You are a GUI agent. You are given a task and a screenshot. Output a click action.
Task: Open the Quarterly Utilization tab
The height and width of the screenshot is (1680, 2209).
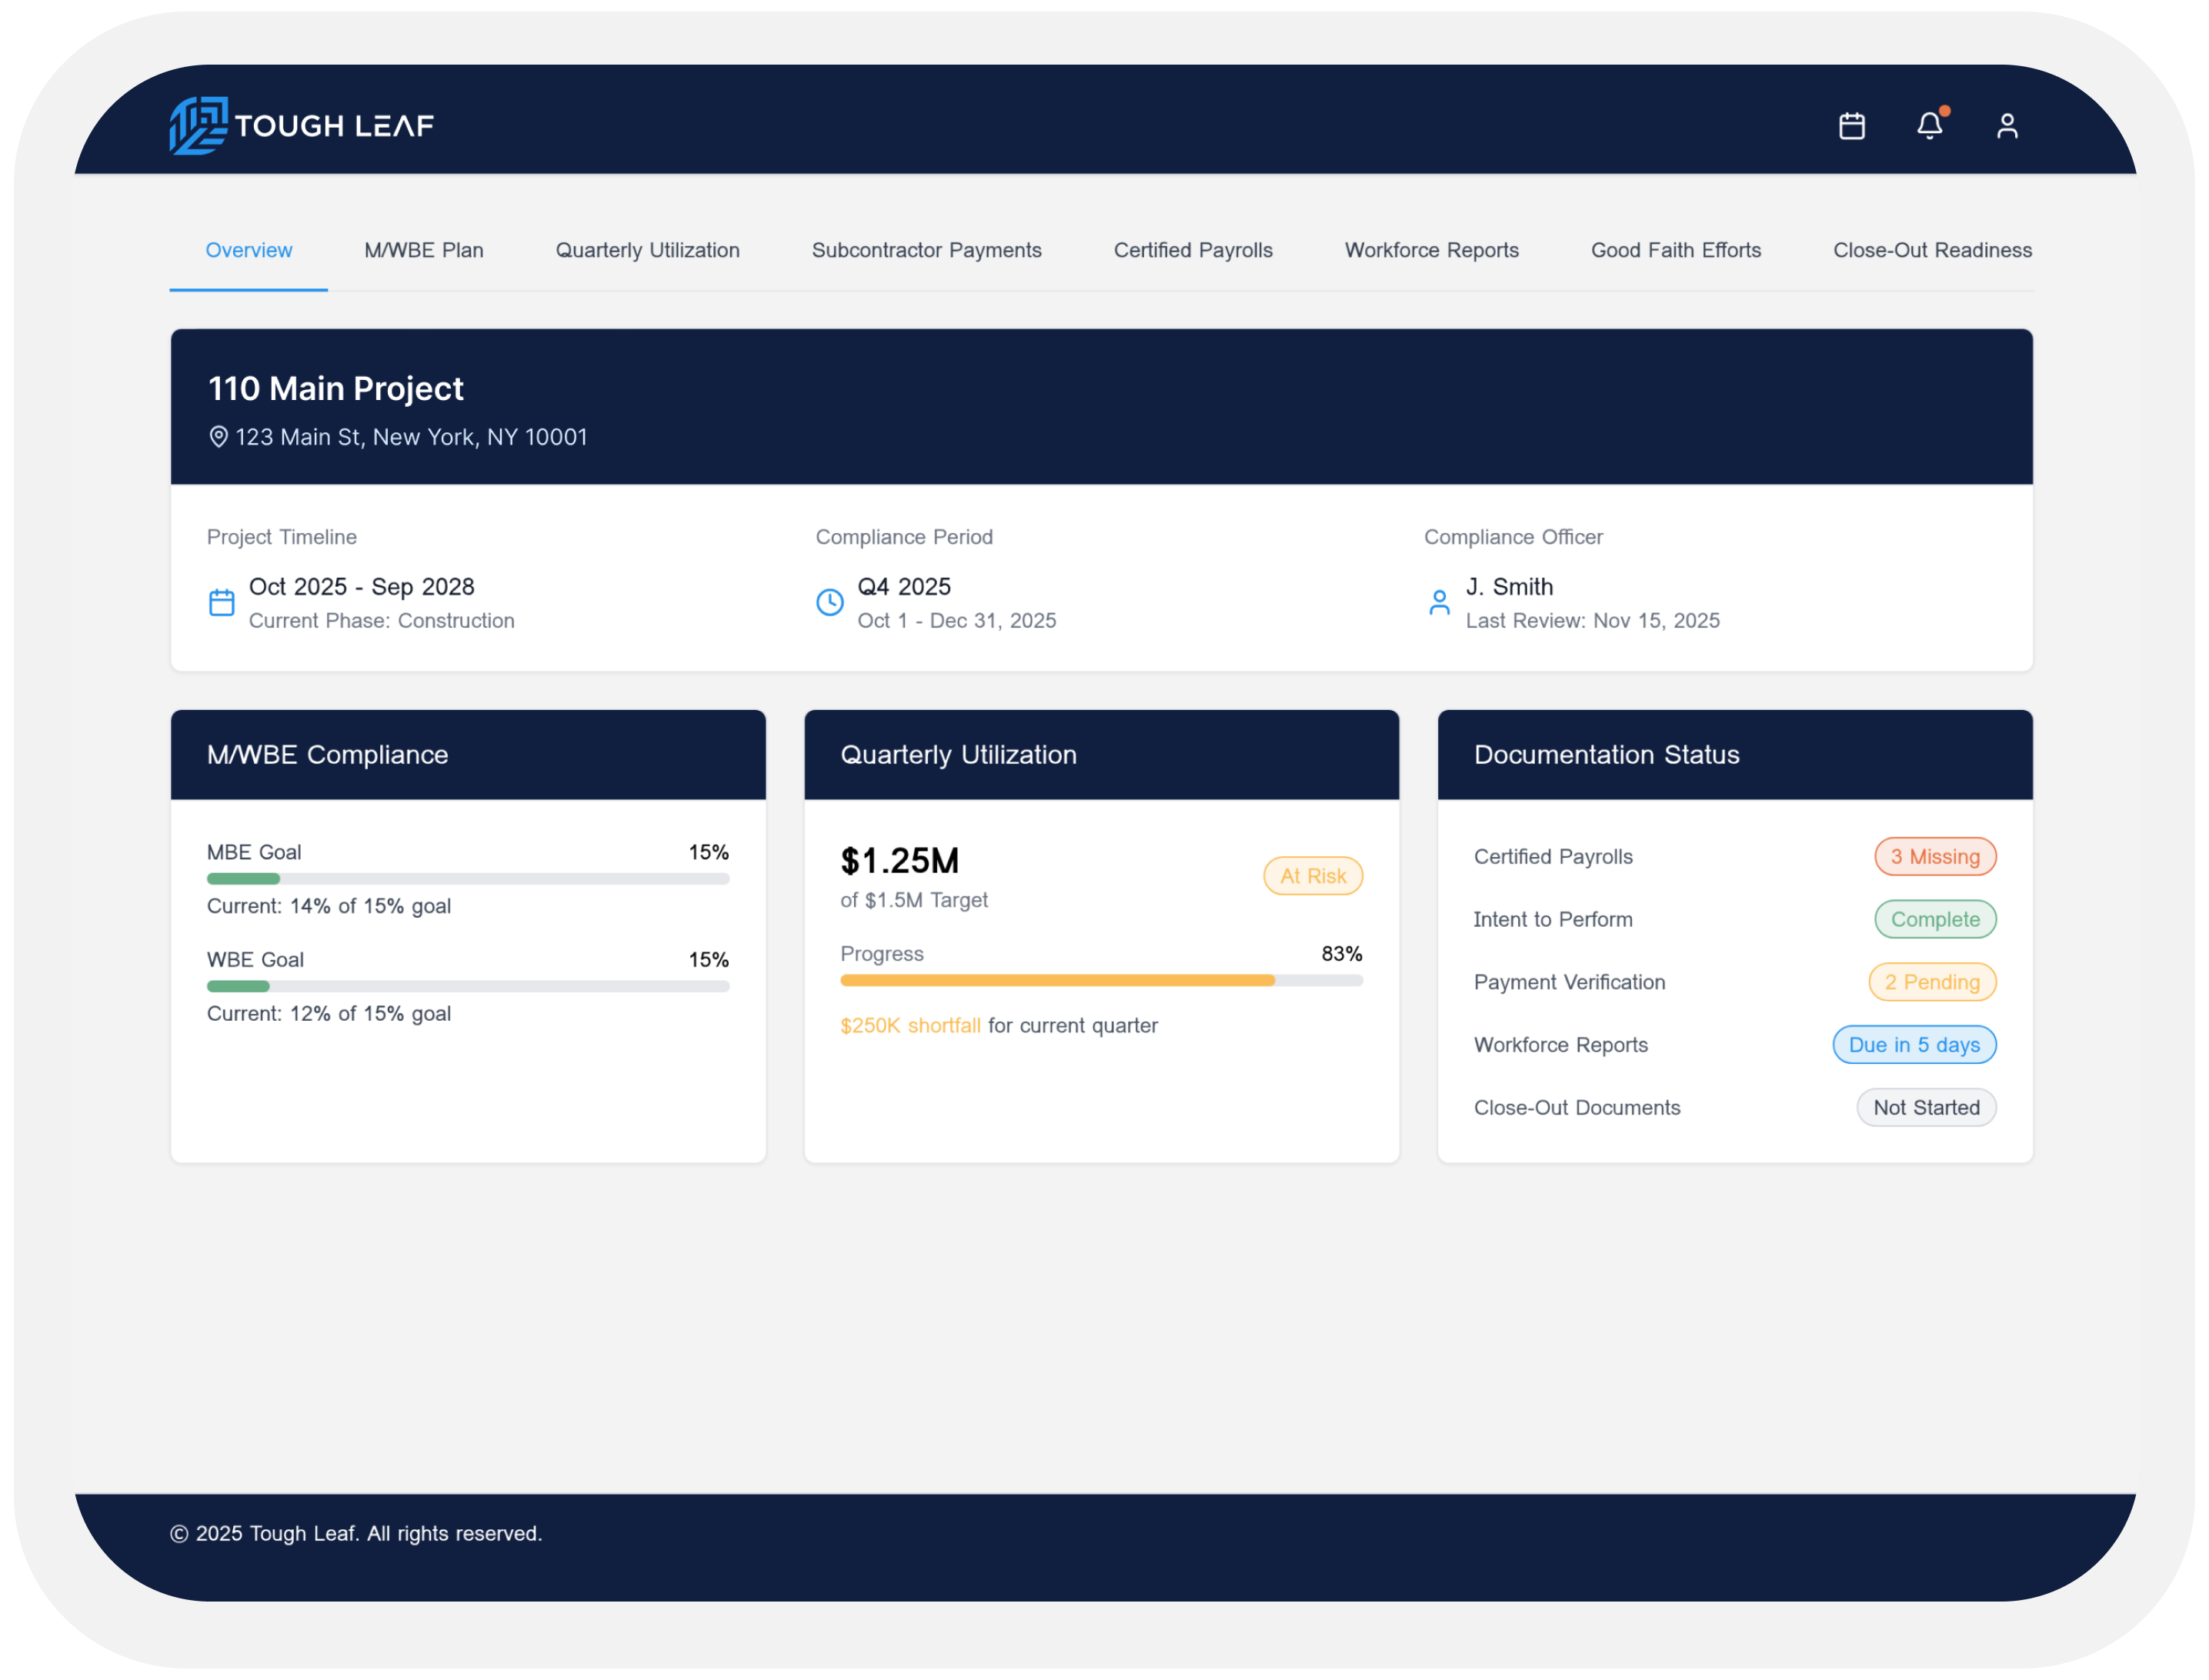pos(647,250)
